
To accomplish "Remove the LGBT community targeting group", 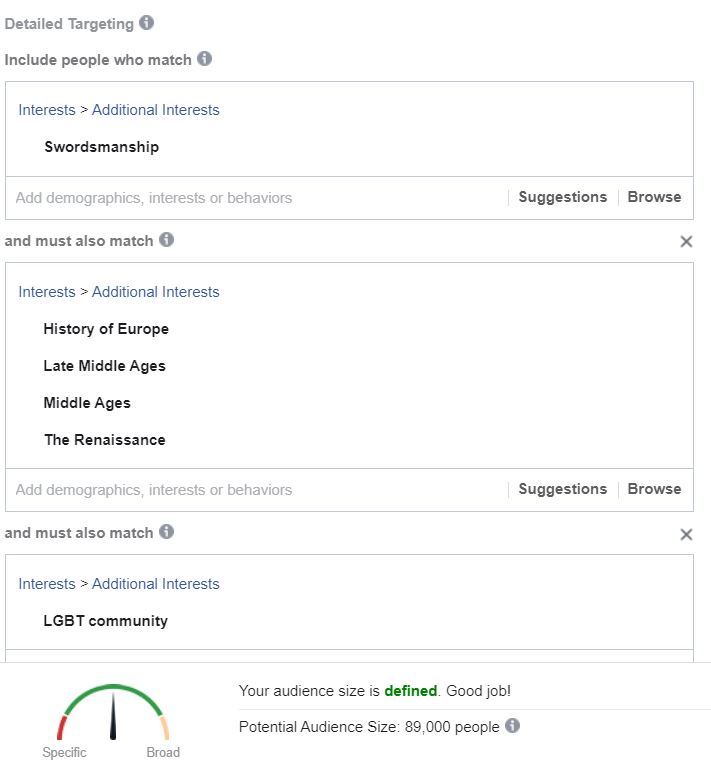I will (x=686, y=534).
